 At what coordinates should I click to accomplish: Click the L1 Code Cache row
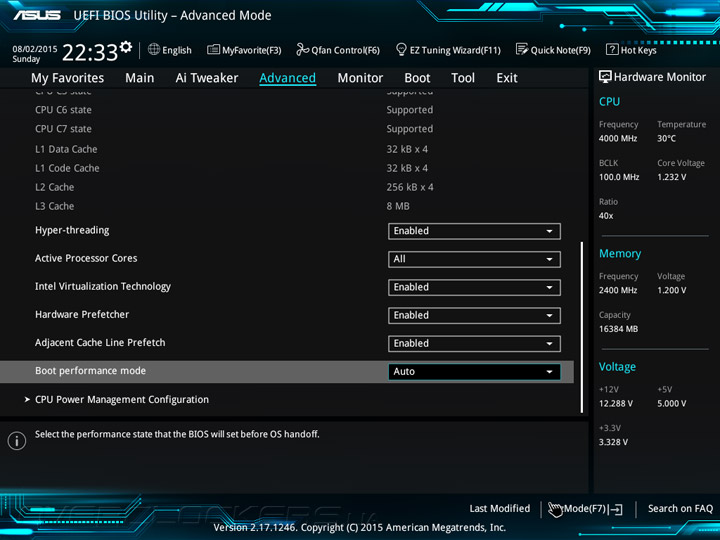tap(231, 168)
